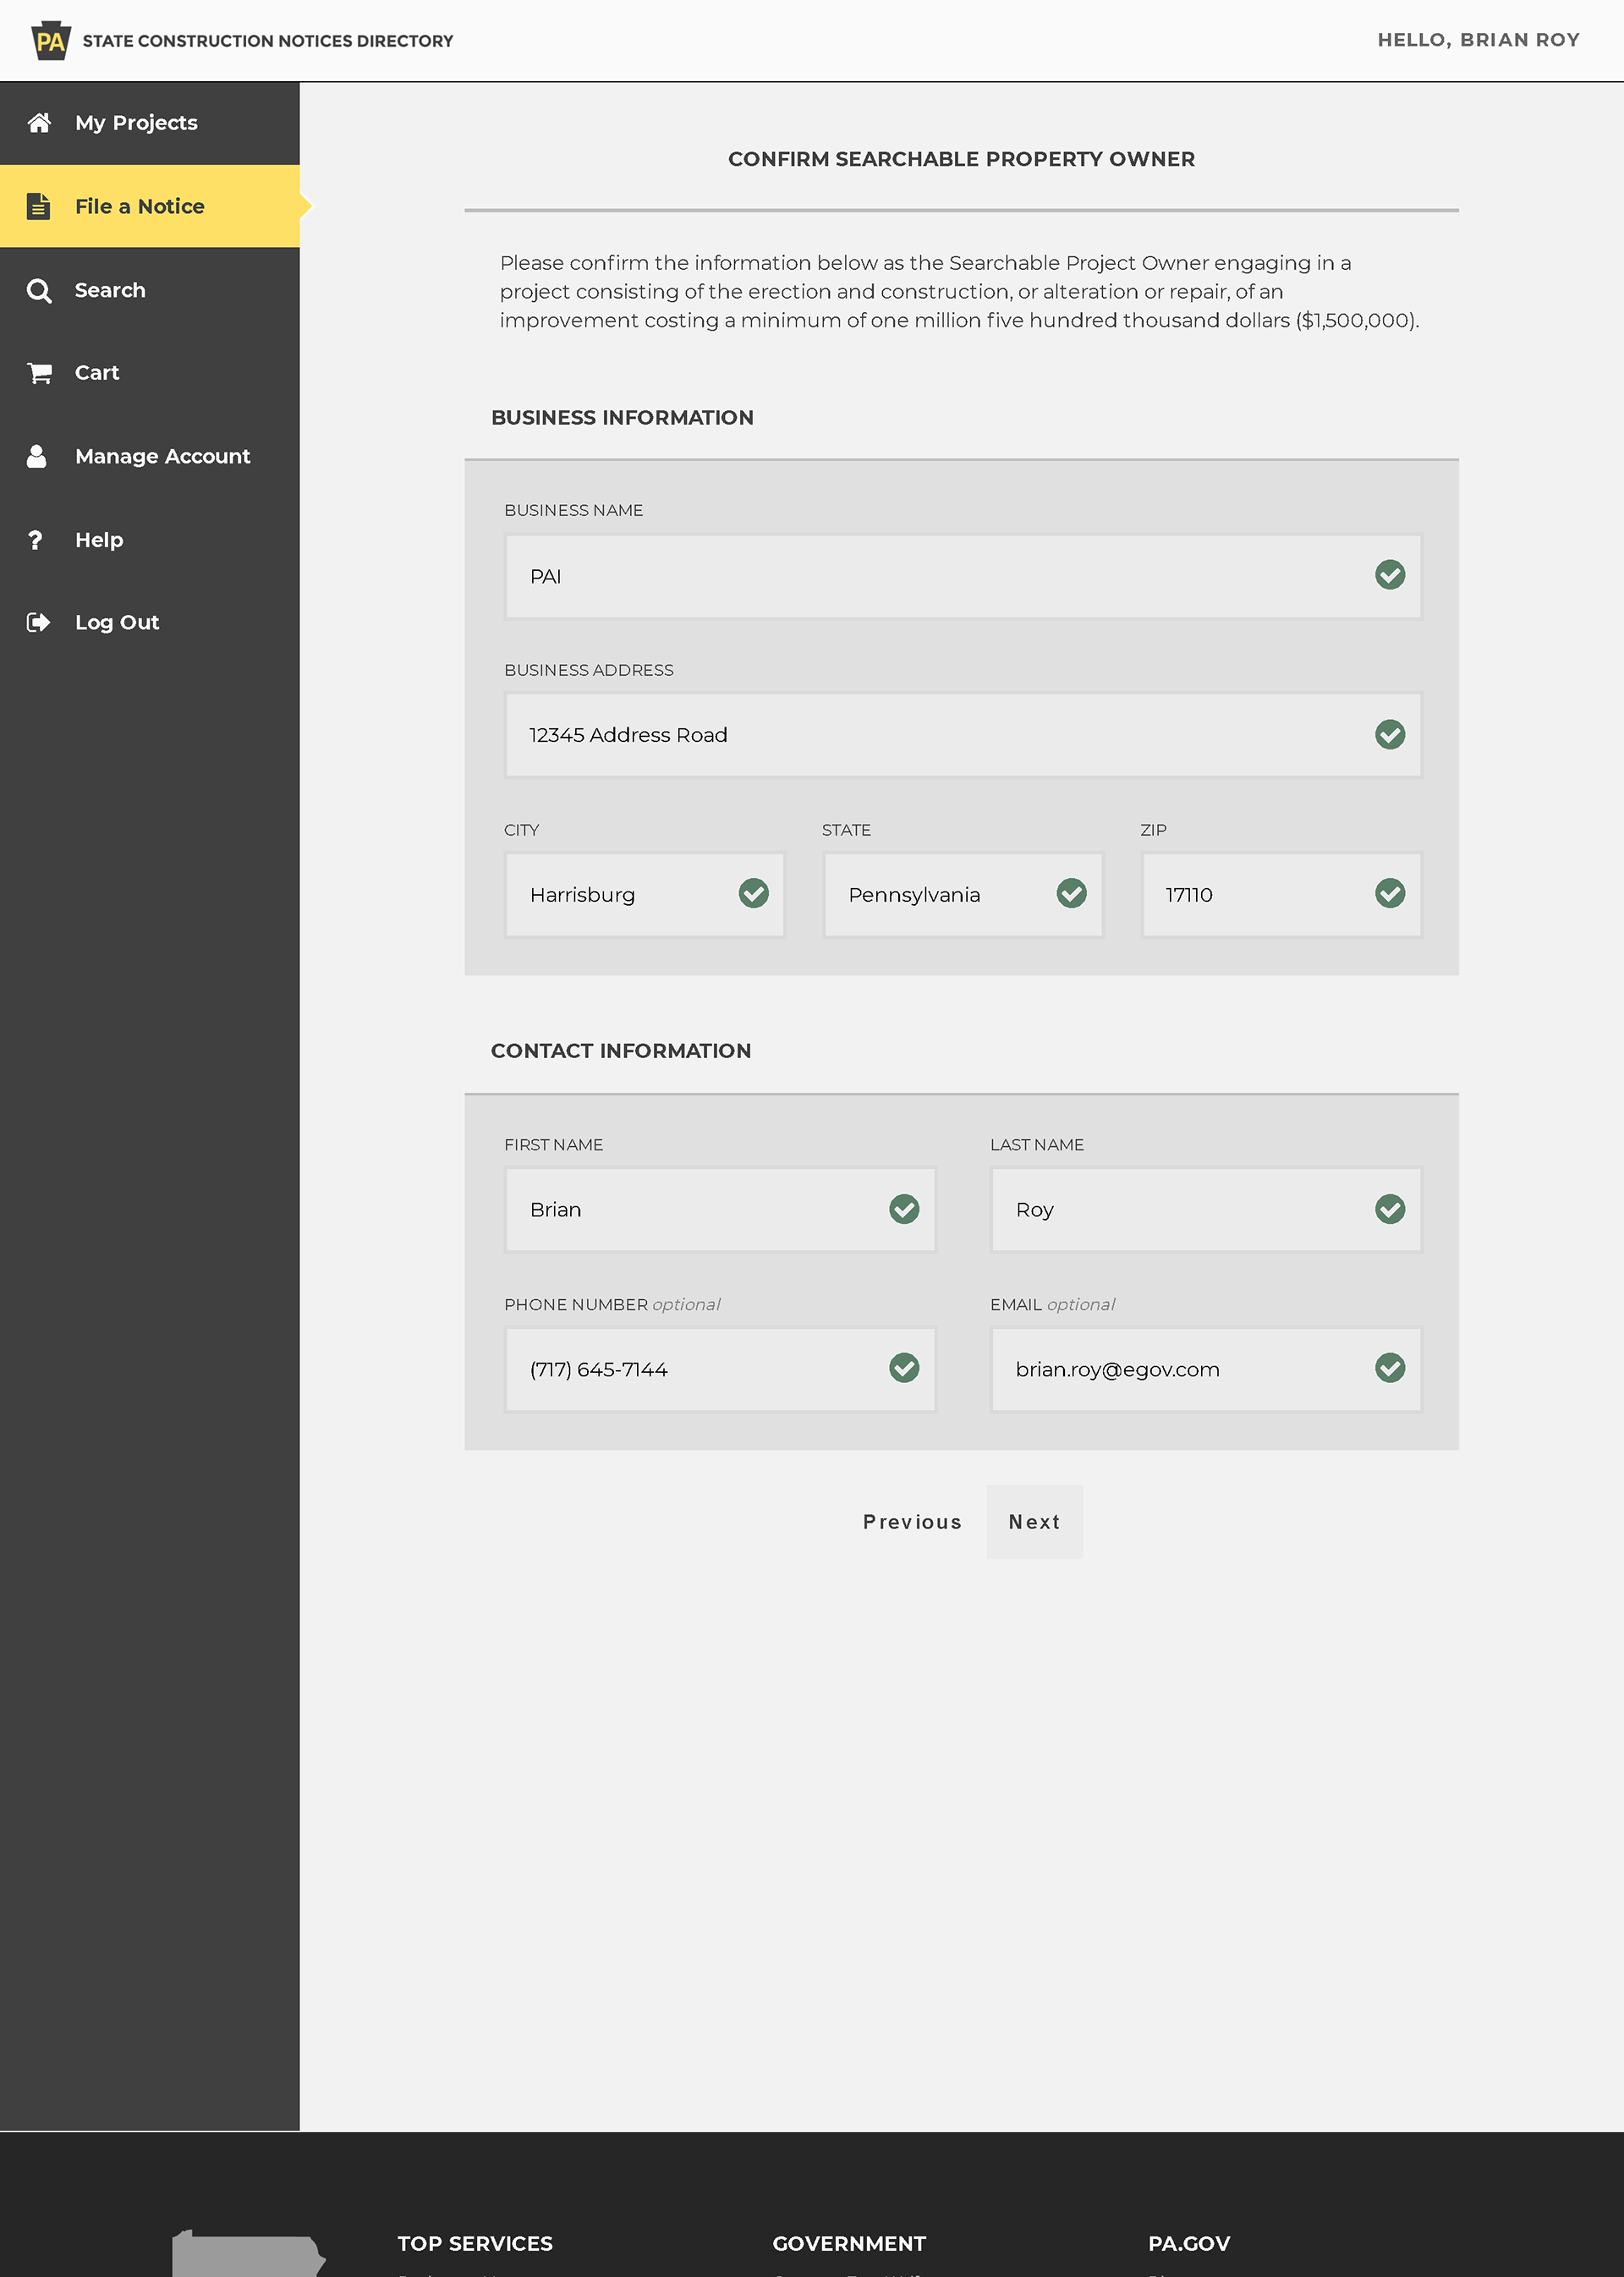Image resolution: width=1624 pixels, height=2277 pixels.
Task: Open the State field showing Pennsylvania
Action: click(x=940, y=895)
